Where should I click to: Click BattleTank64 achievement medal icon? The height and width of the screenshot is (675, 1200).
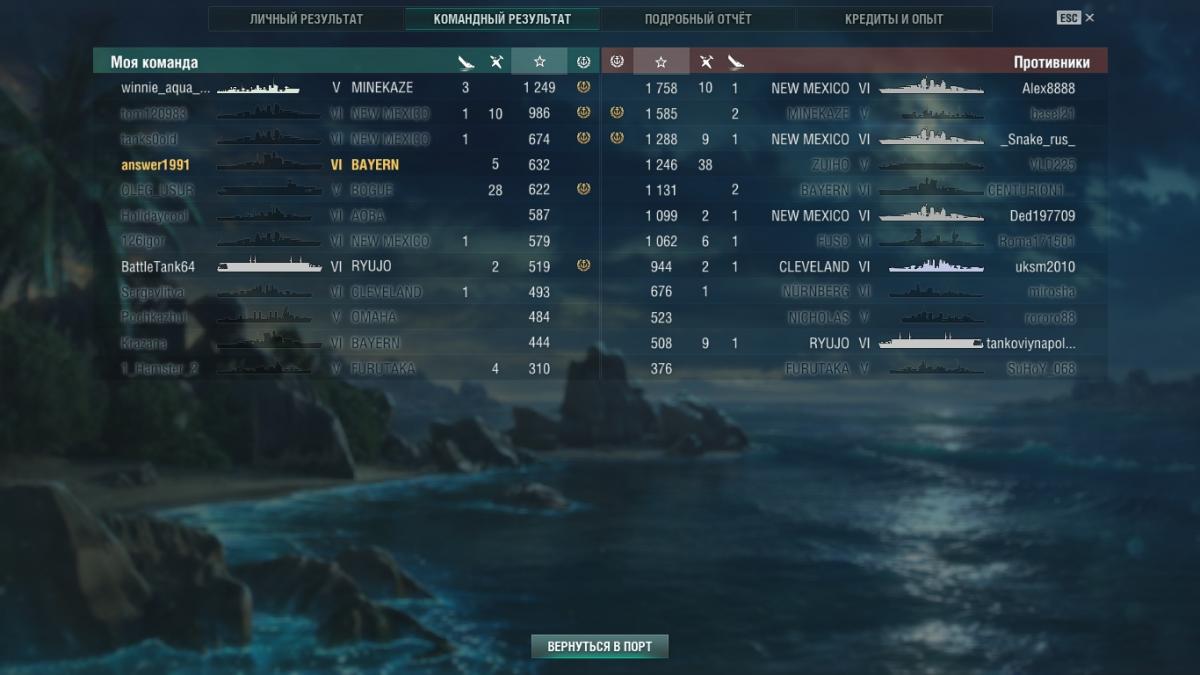tap(584, 266)
